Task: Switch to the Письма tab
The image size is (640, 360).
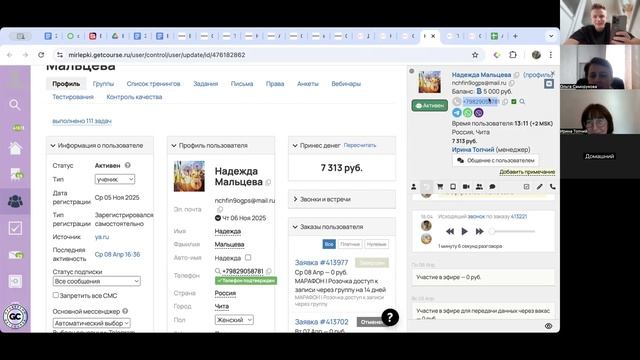Action: [242, 84]
